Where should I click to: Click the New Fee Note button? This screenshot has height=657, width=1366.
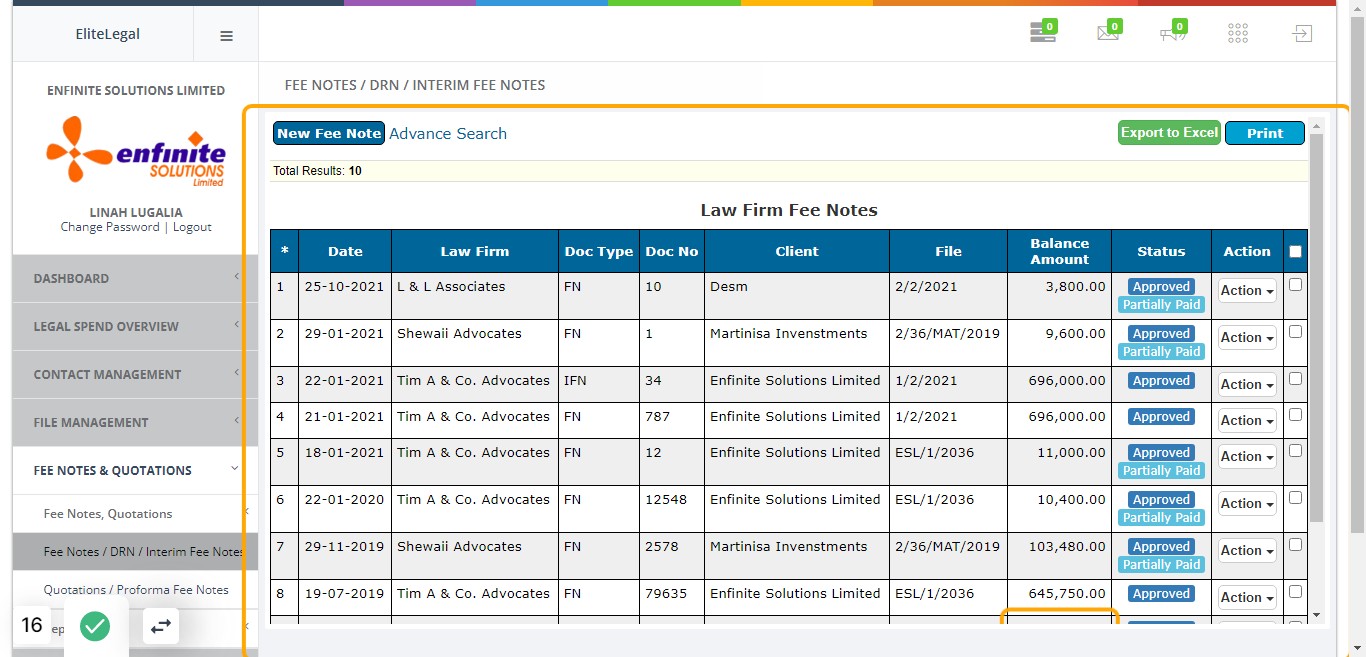329,133
